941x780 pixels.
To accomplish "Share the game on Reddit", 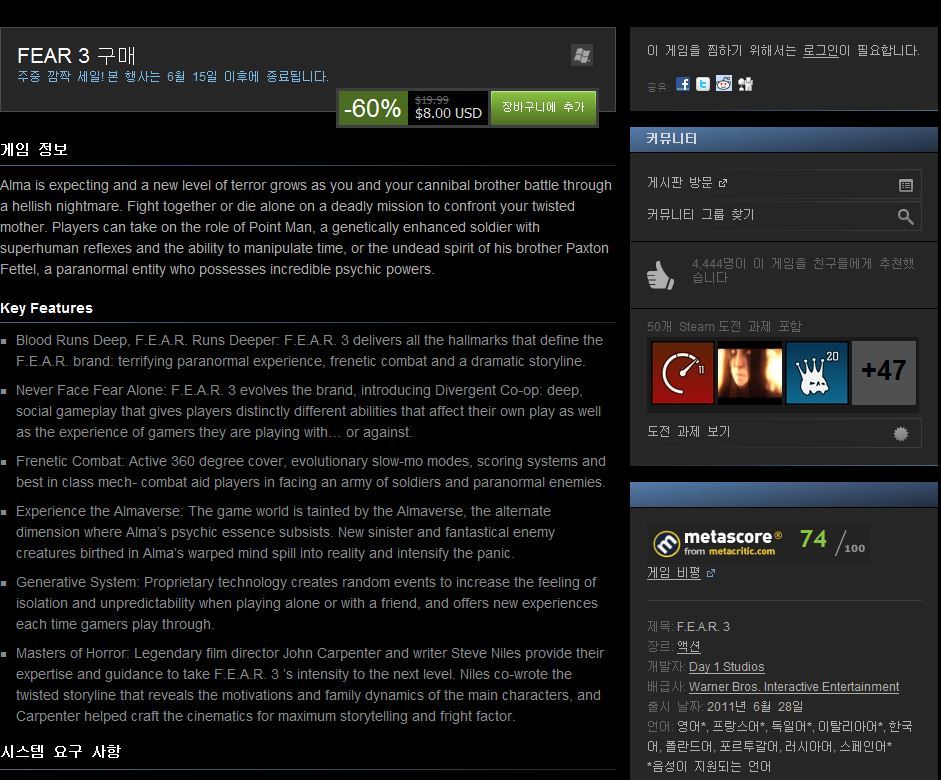I will (724, 83).
